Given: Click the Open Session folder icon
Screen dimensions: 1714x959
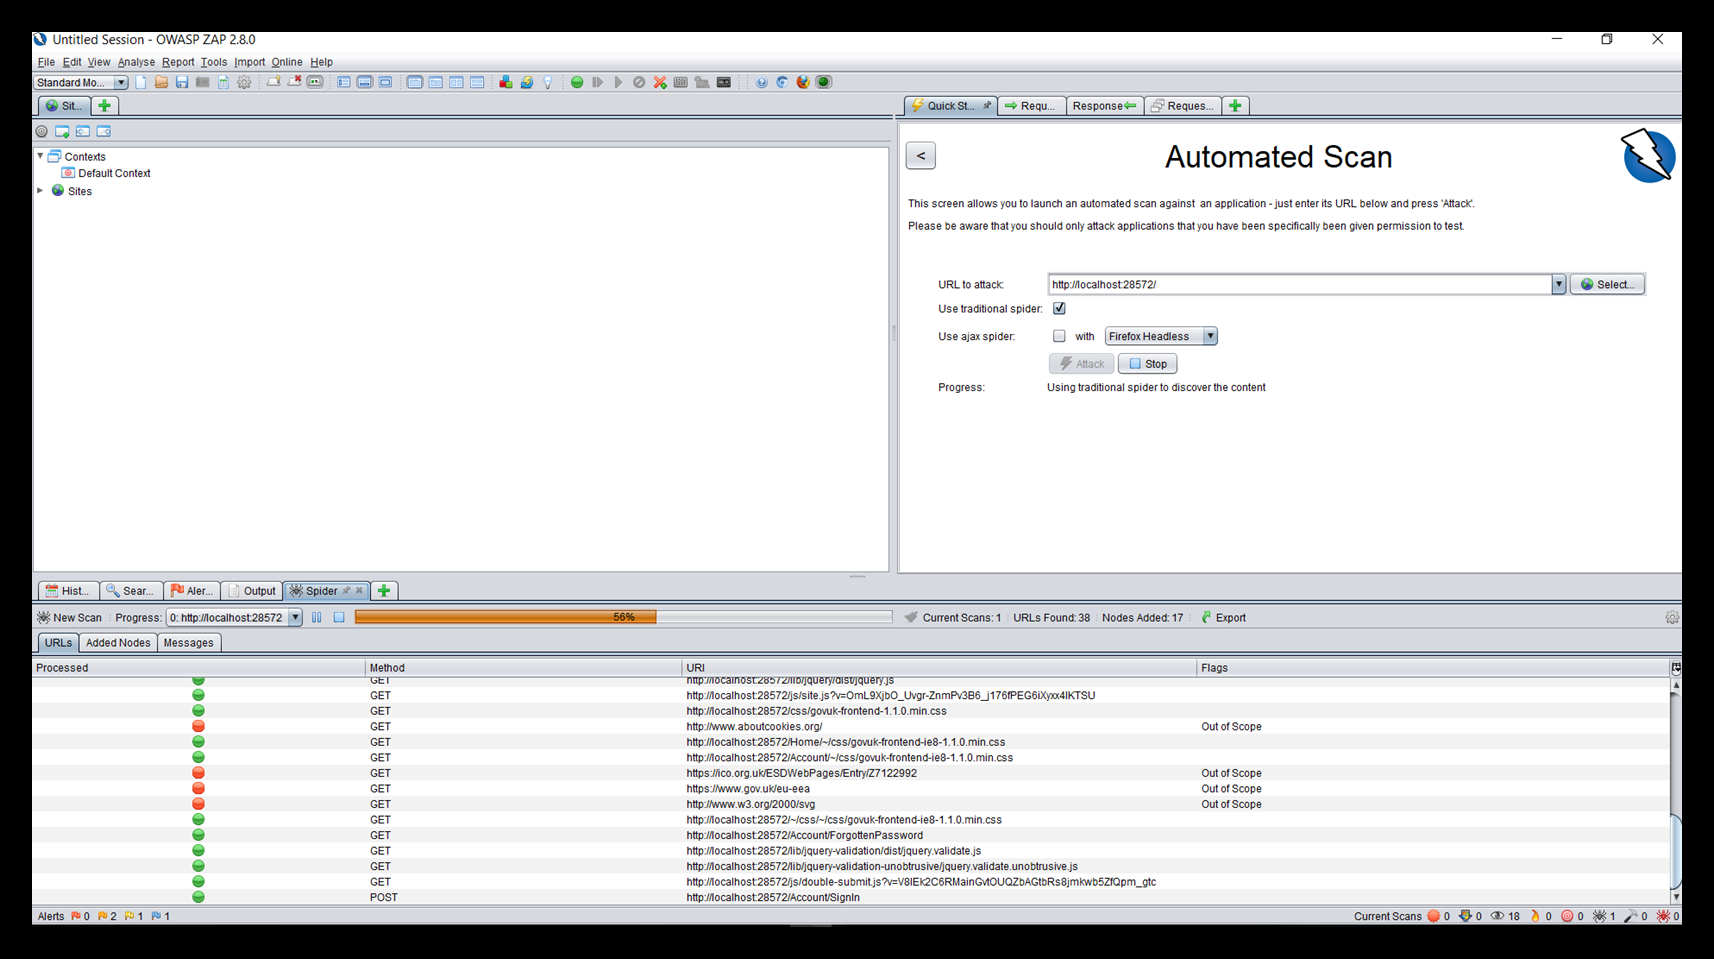Looking at the screenshot, I should coord(161,82).
